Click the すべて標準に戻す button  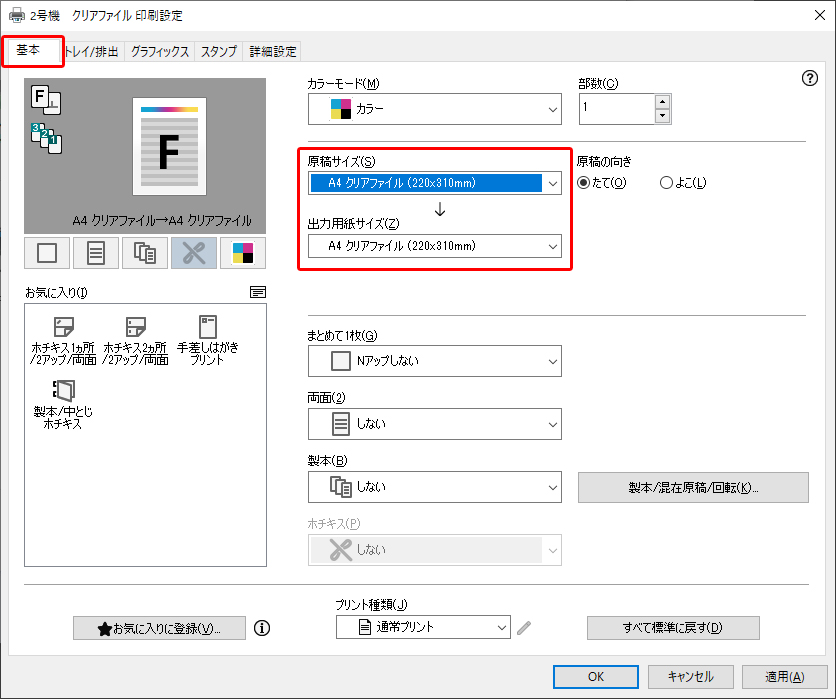673,628
